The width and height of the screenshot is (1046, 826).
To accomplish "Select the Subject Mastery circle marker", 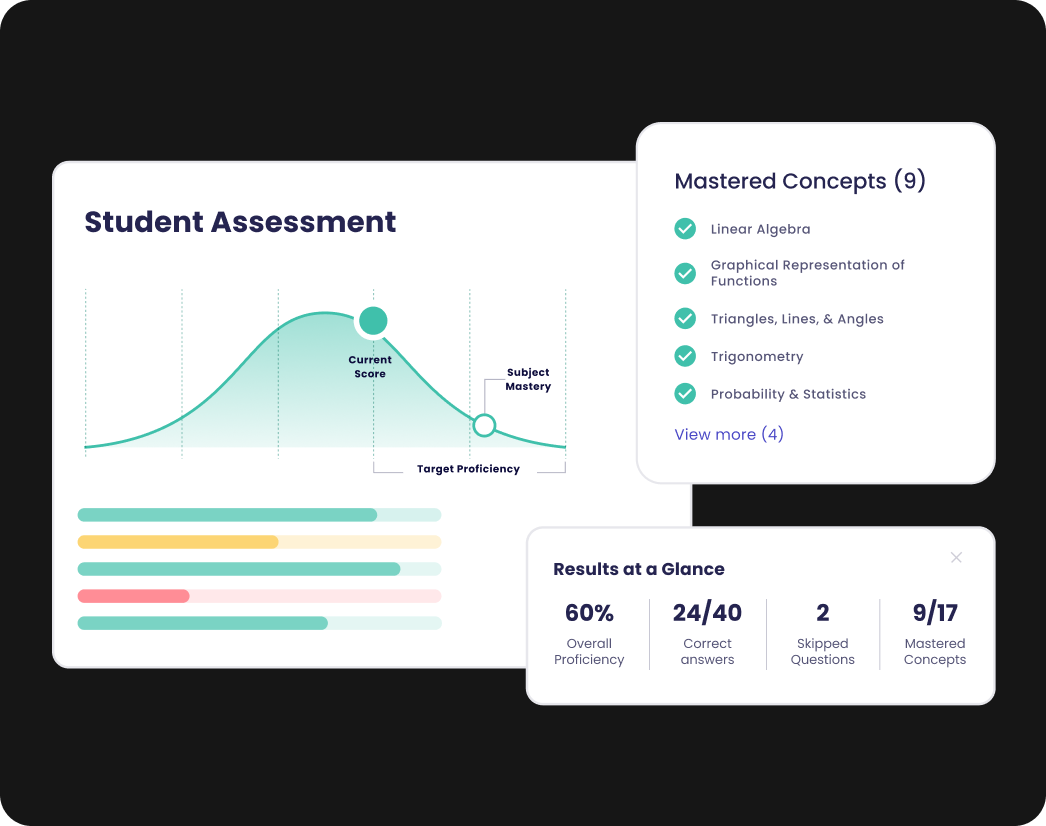I will (x=484, y=425).
